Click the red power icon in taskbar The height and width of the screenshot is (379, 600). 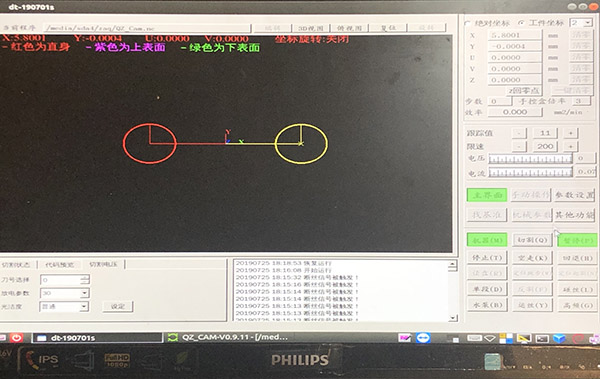click(x=16, y=338)
